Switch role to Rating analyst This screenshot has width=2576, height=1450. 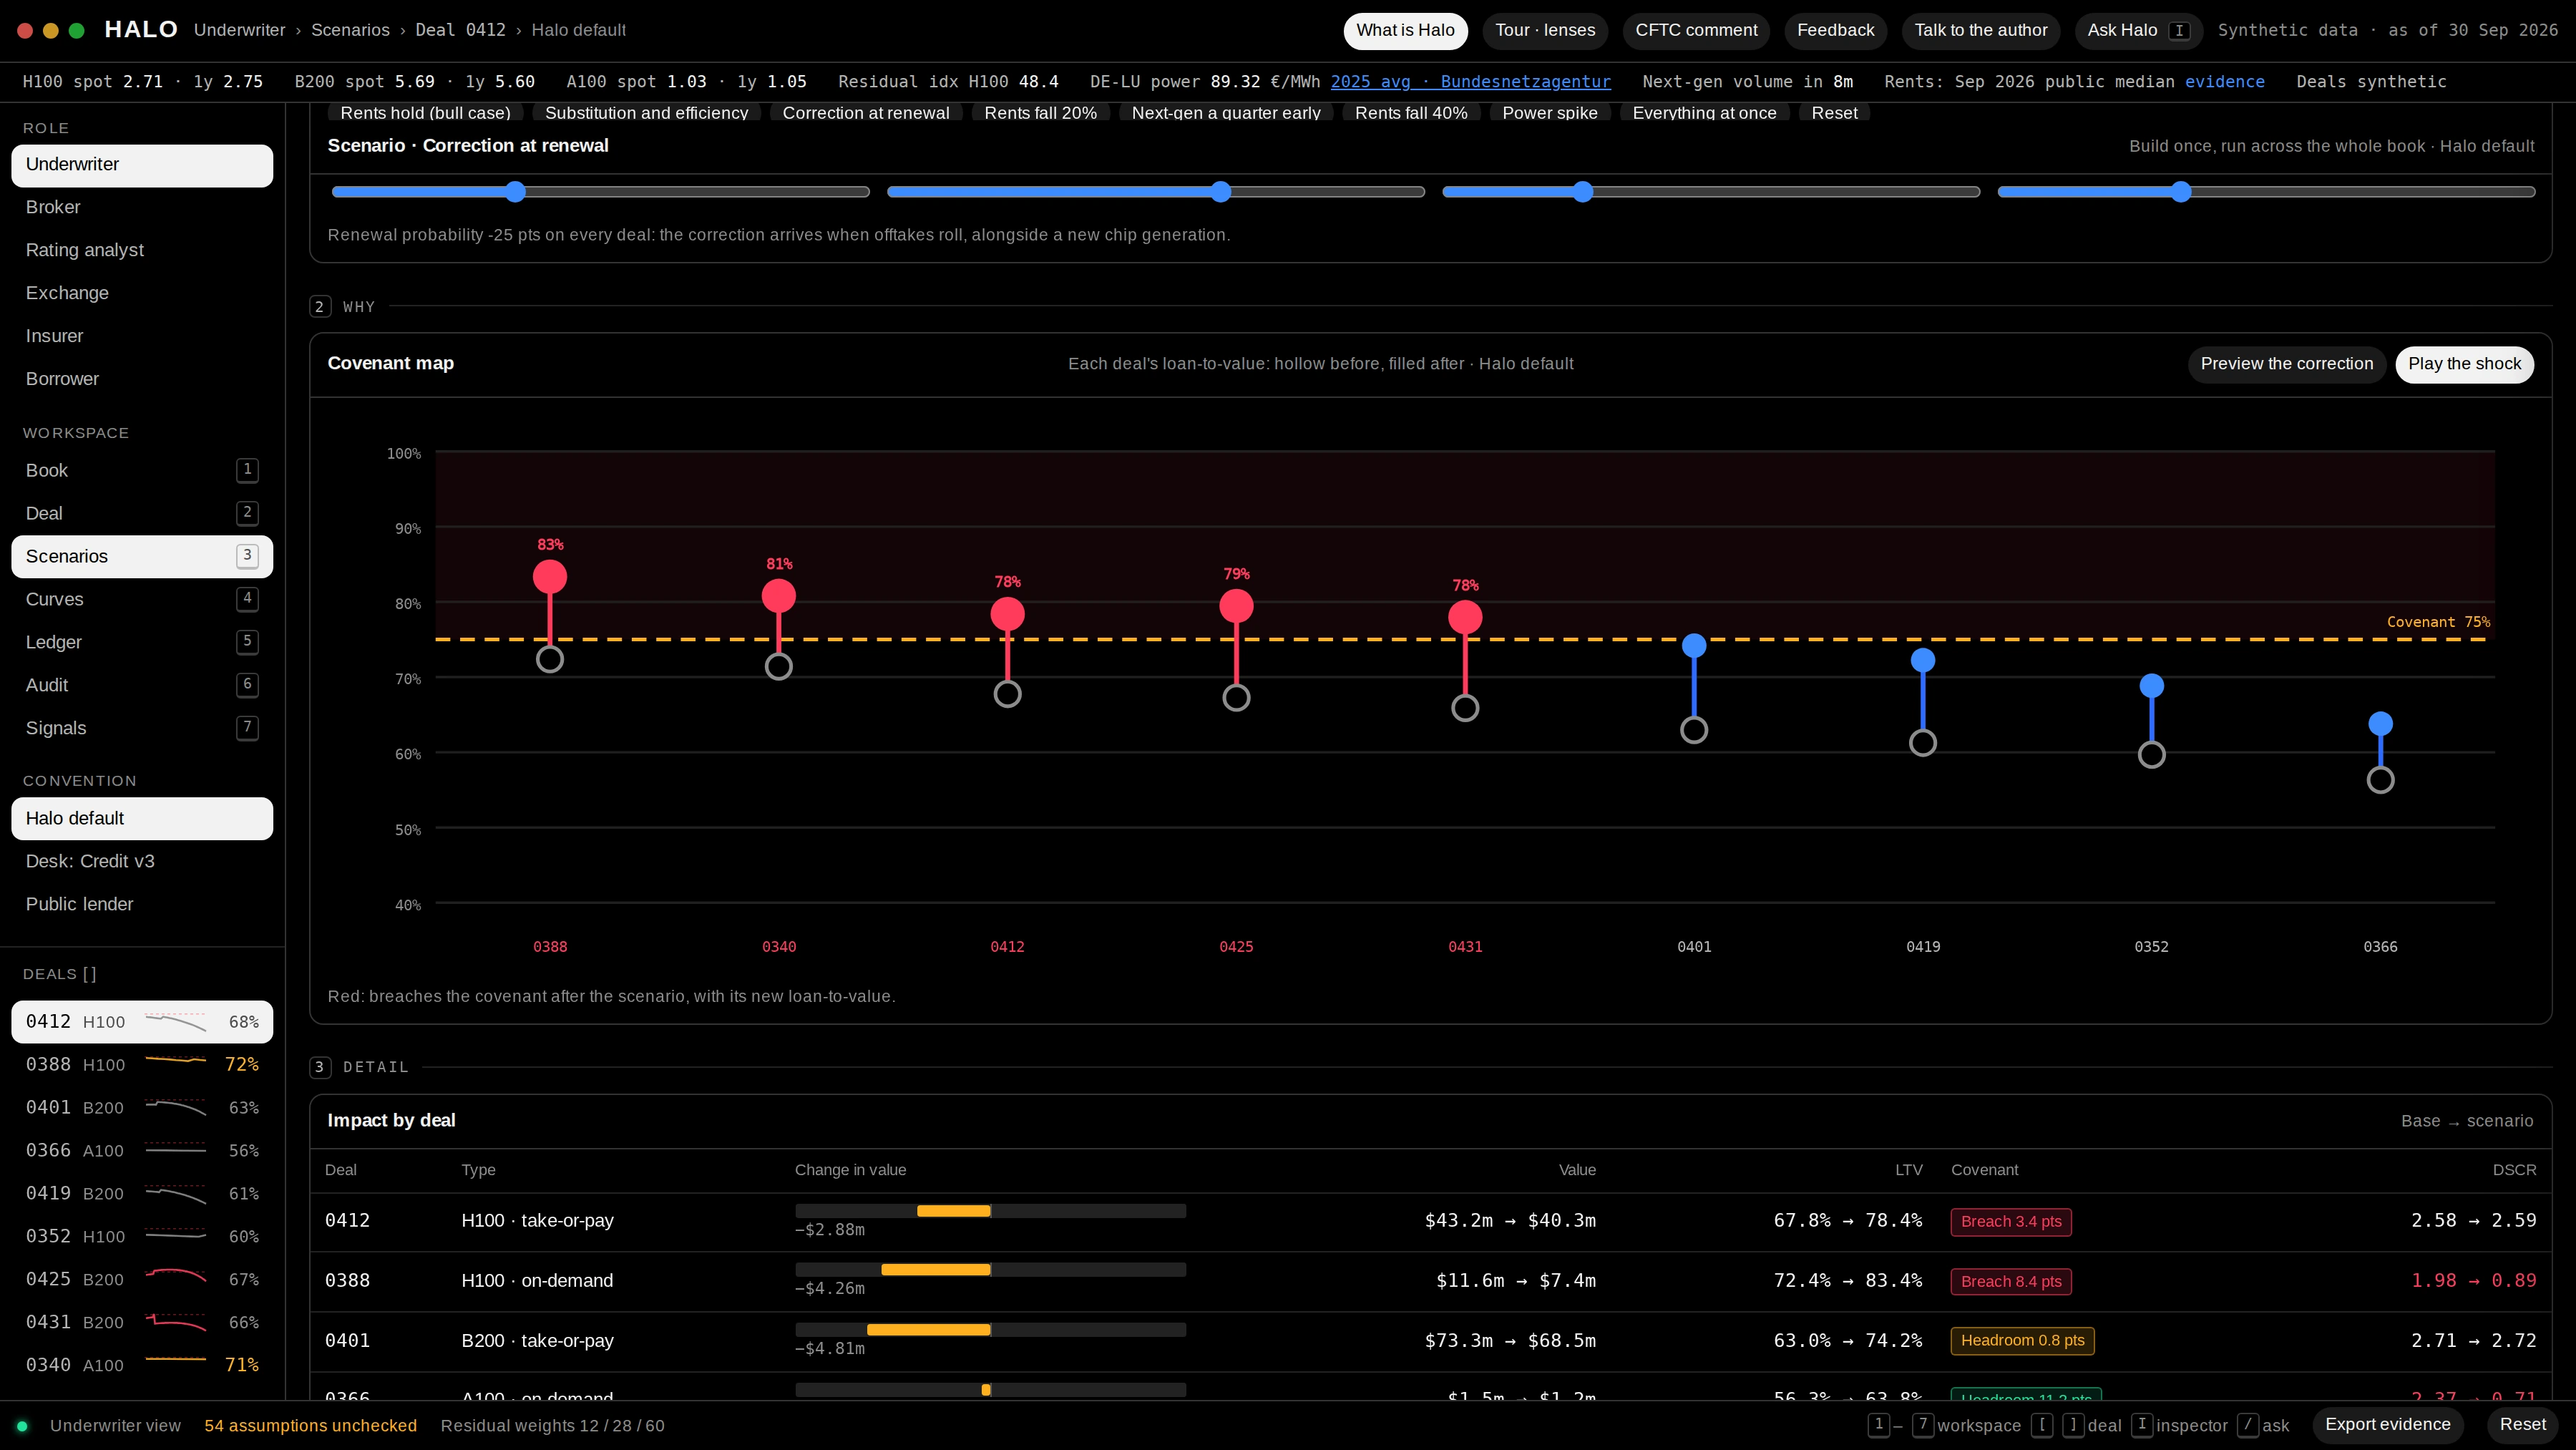pyautogui.click(x=141, y=250)
